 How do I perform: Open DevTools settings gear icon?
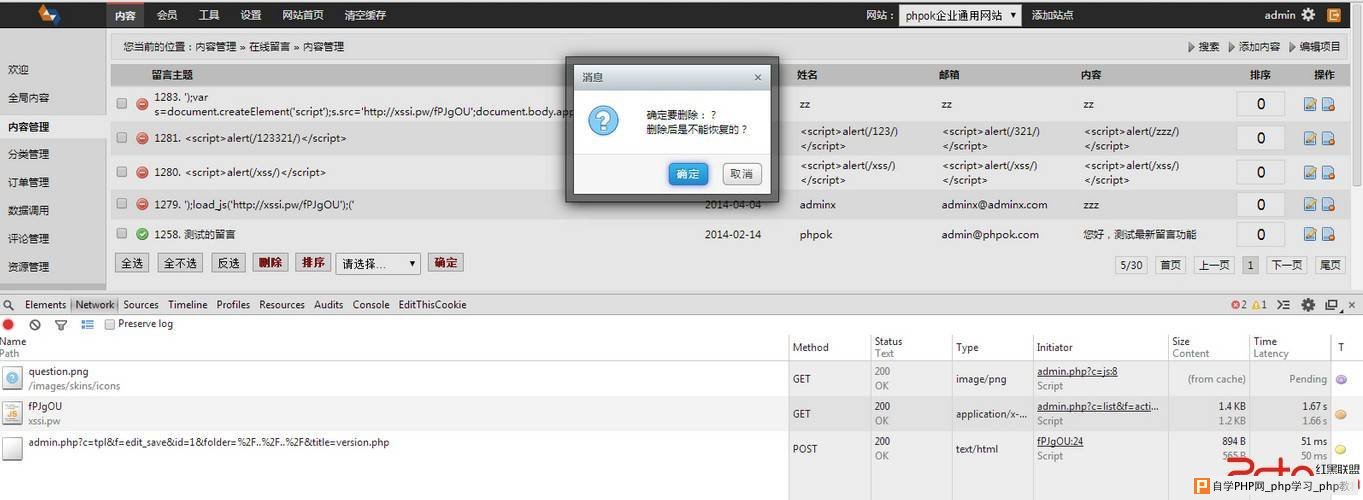(x=1308, y=305)
